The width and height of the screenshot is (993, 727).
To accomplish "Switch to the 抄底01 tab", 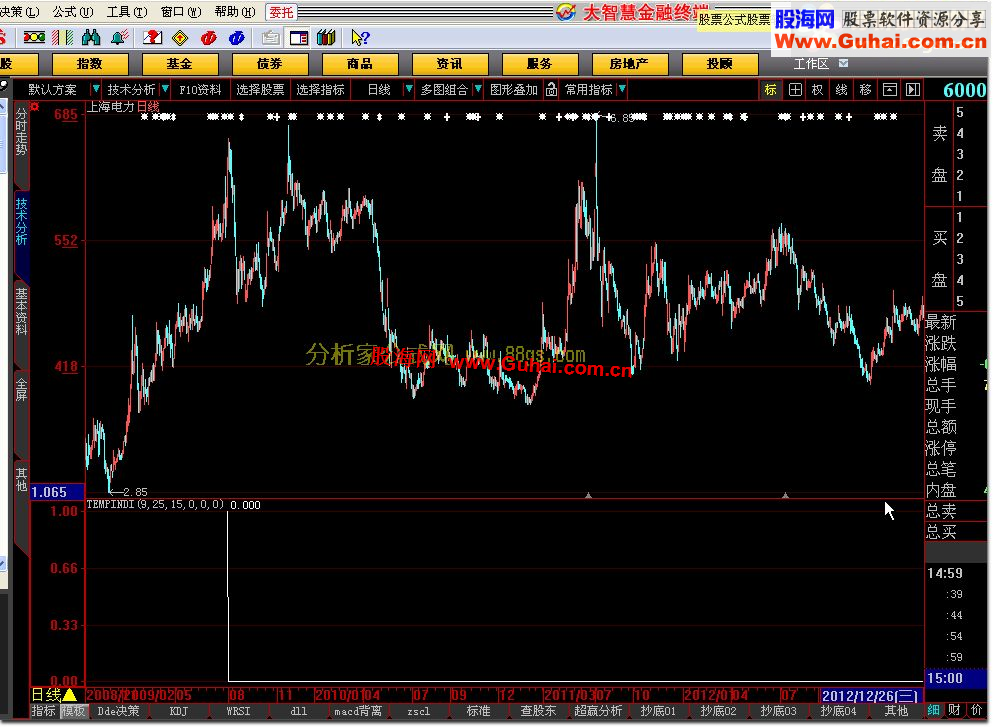I will coord(659,711).
